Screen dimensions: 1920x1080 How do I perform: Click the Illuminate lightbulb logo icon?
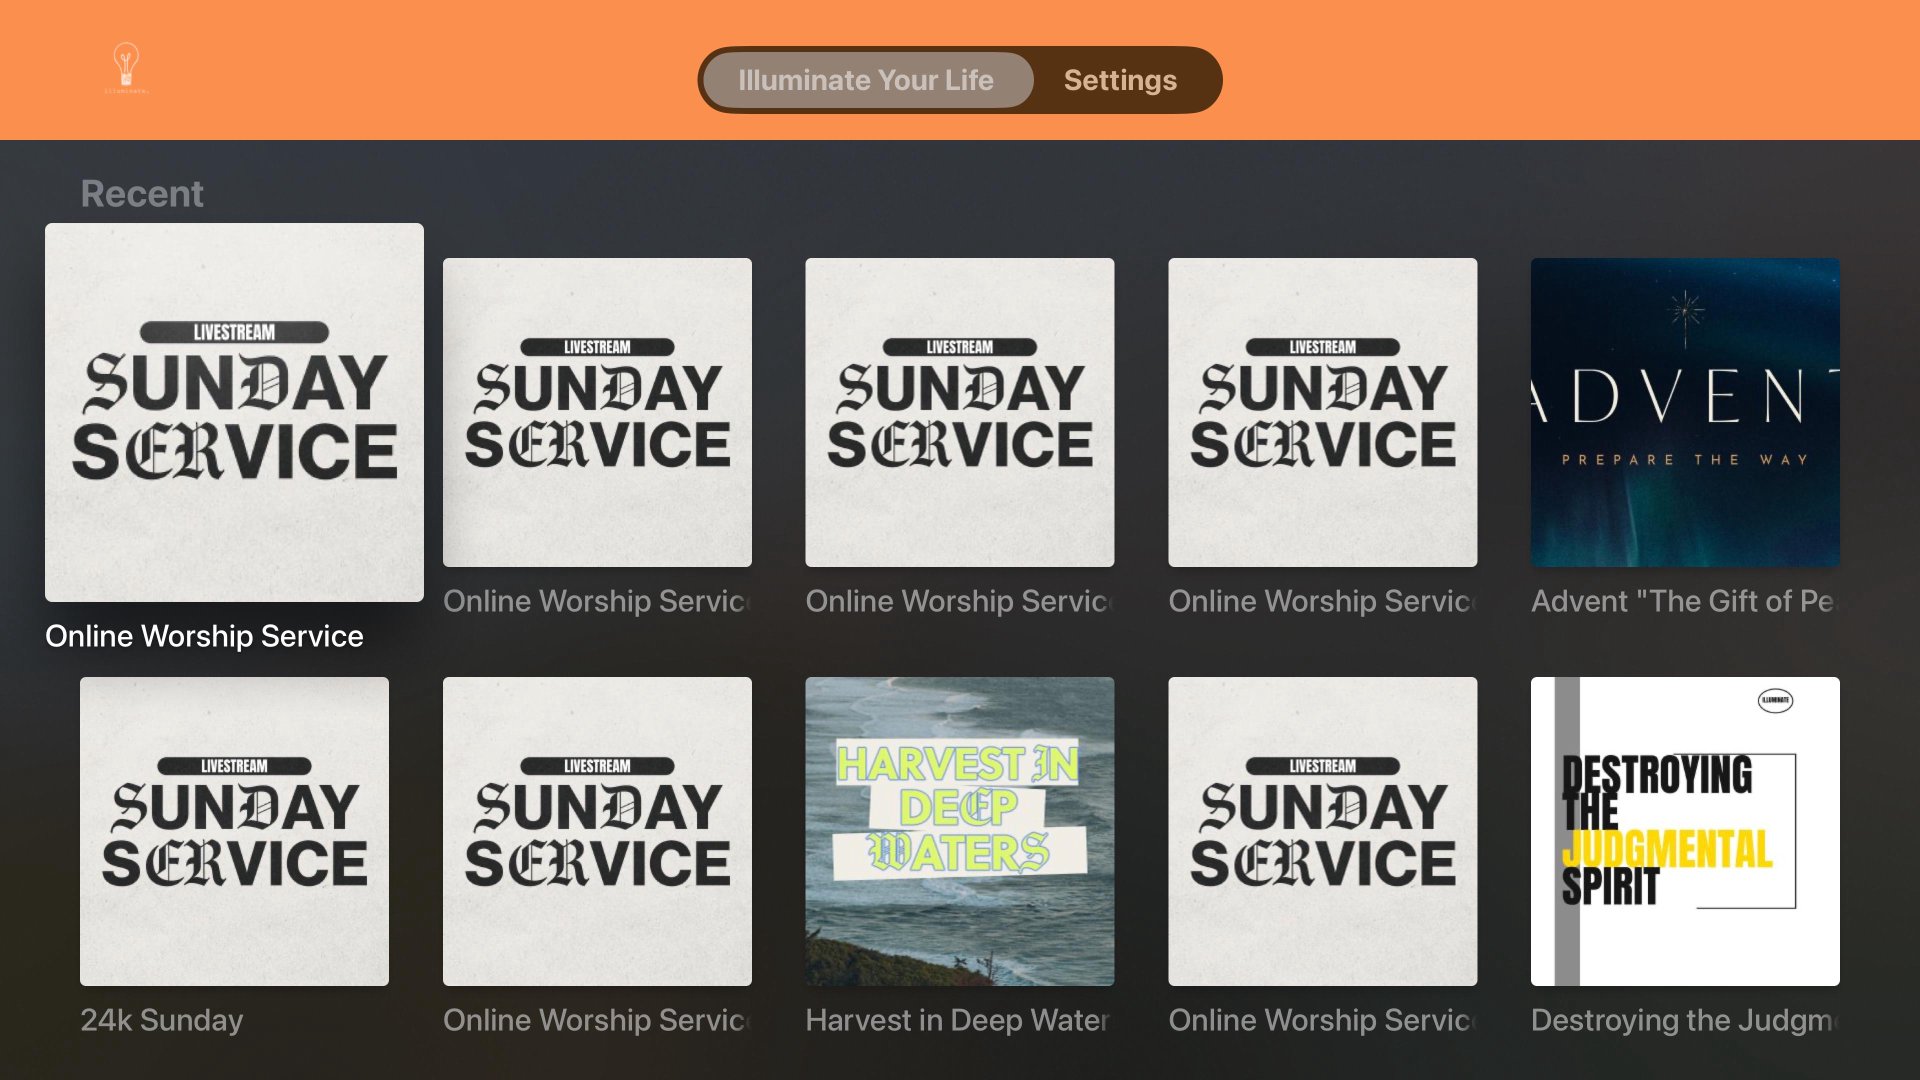point(126,67)
